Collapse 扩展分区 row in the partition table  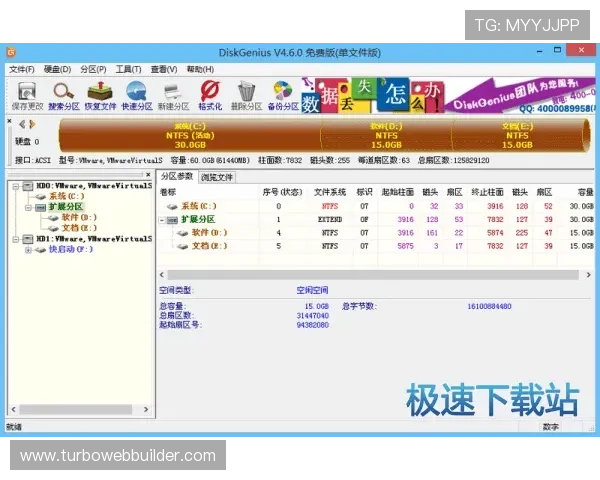point(163,219)
